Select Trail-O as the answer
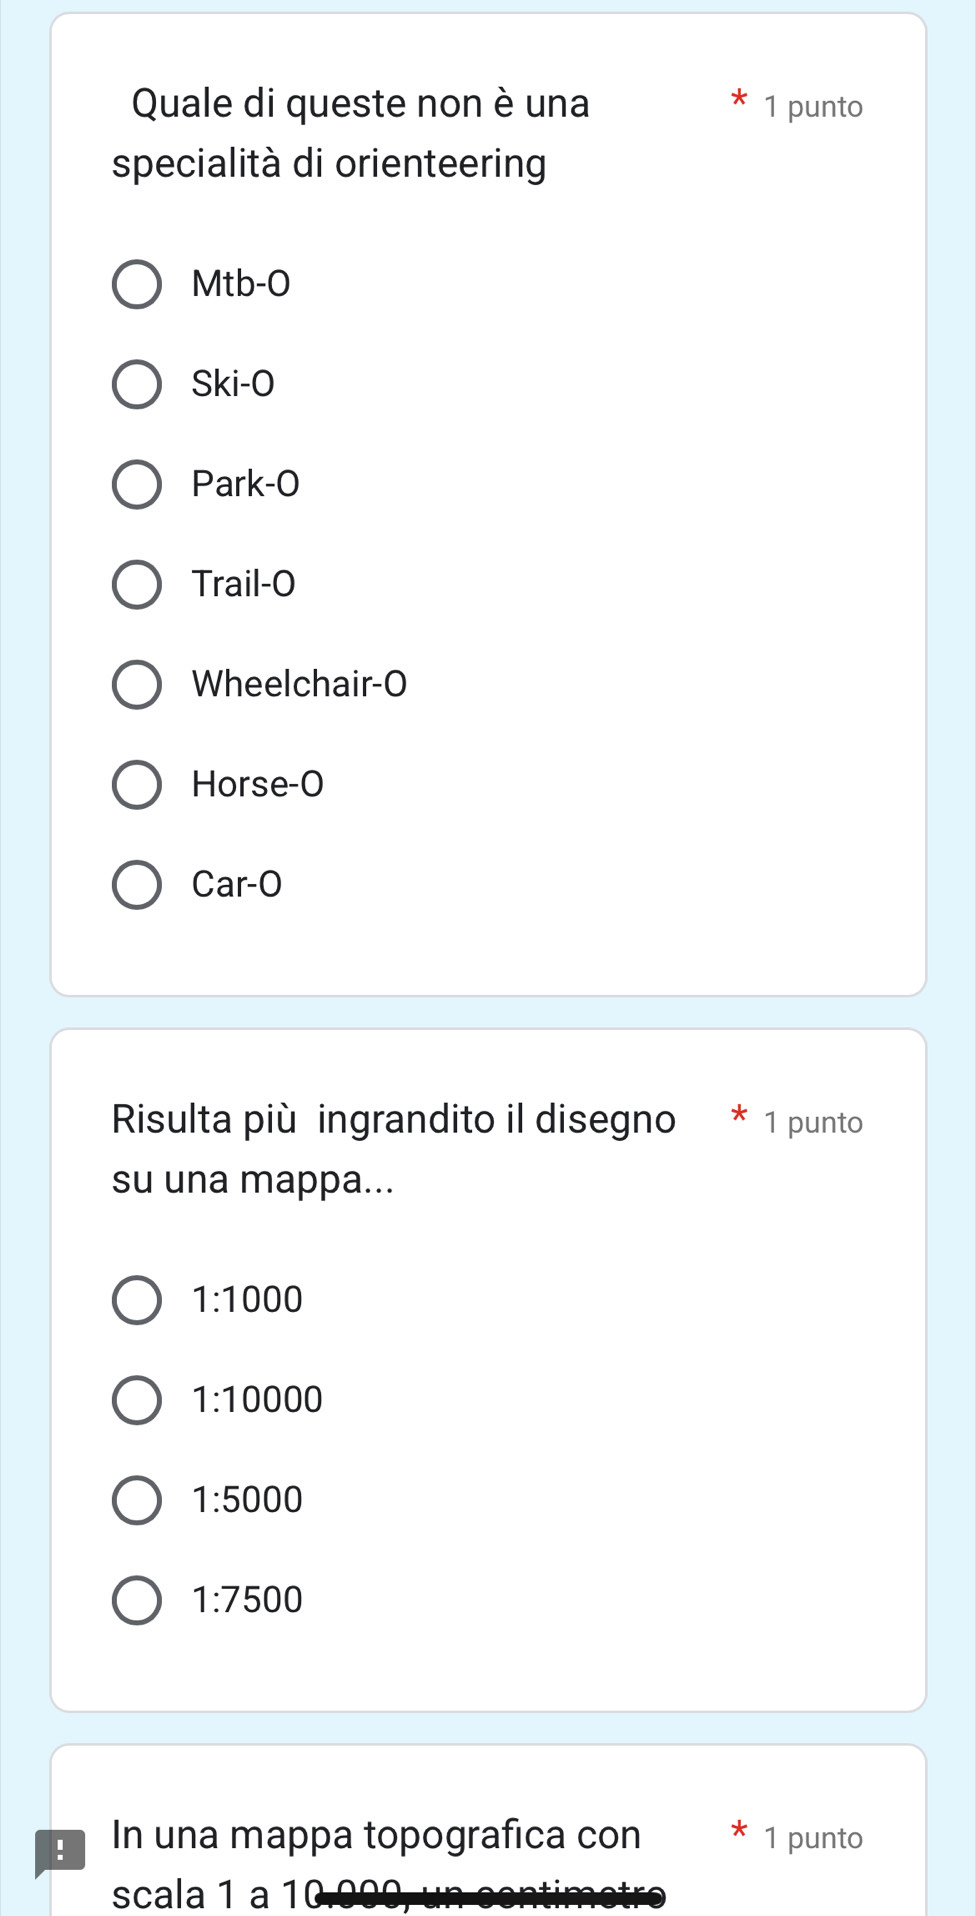Viewport: 976px width, 1916px height. pyautogui.click(x=136, y=585)
